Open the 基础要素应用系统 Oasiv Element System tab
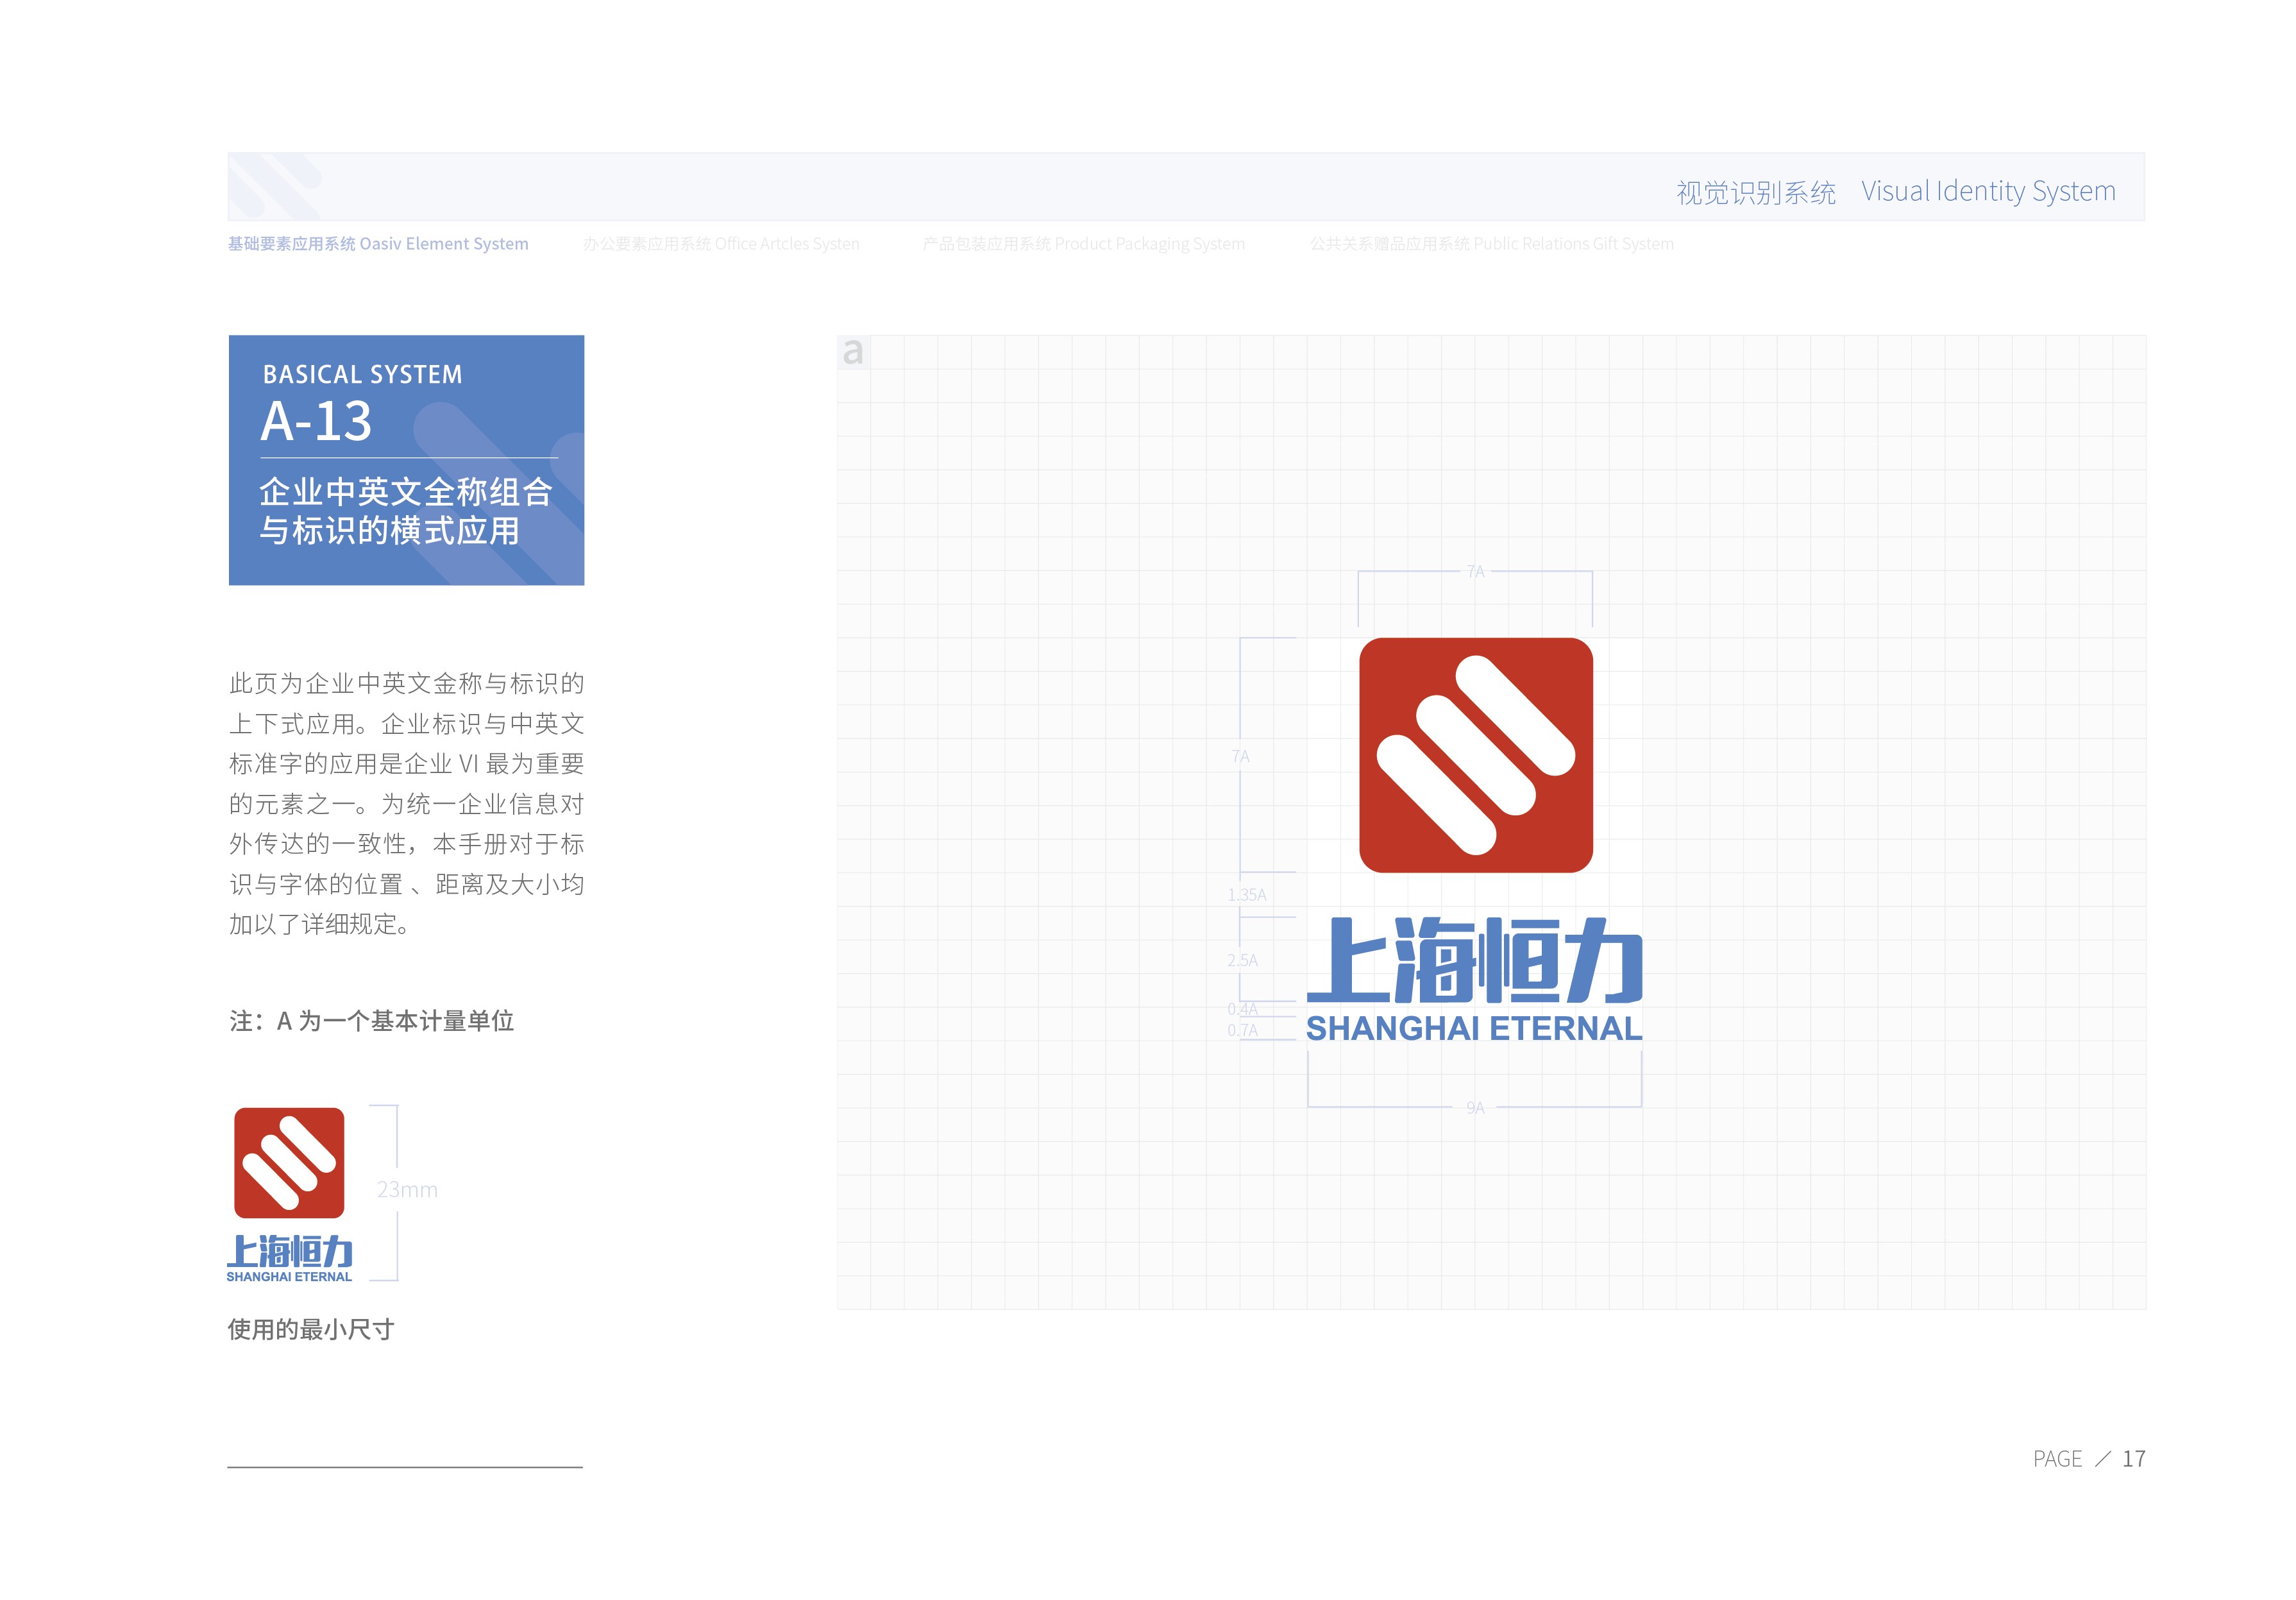 378,244
